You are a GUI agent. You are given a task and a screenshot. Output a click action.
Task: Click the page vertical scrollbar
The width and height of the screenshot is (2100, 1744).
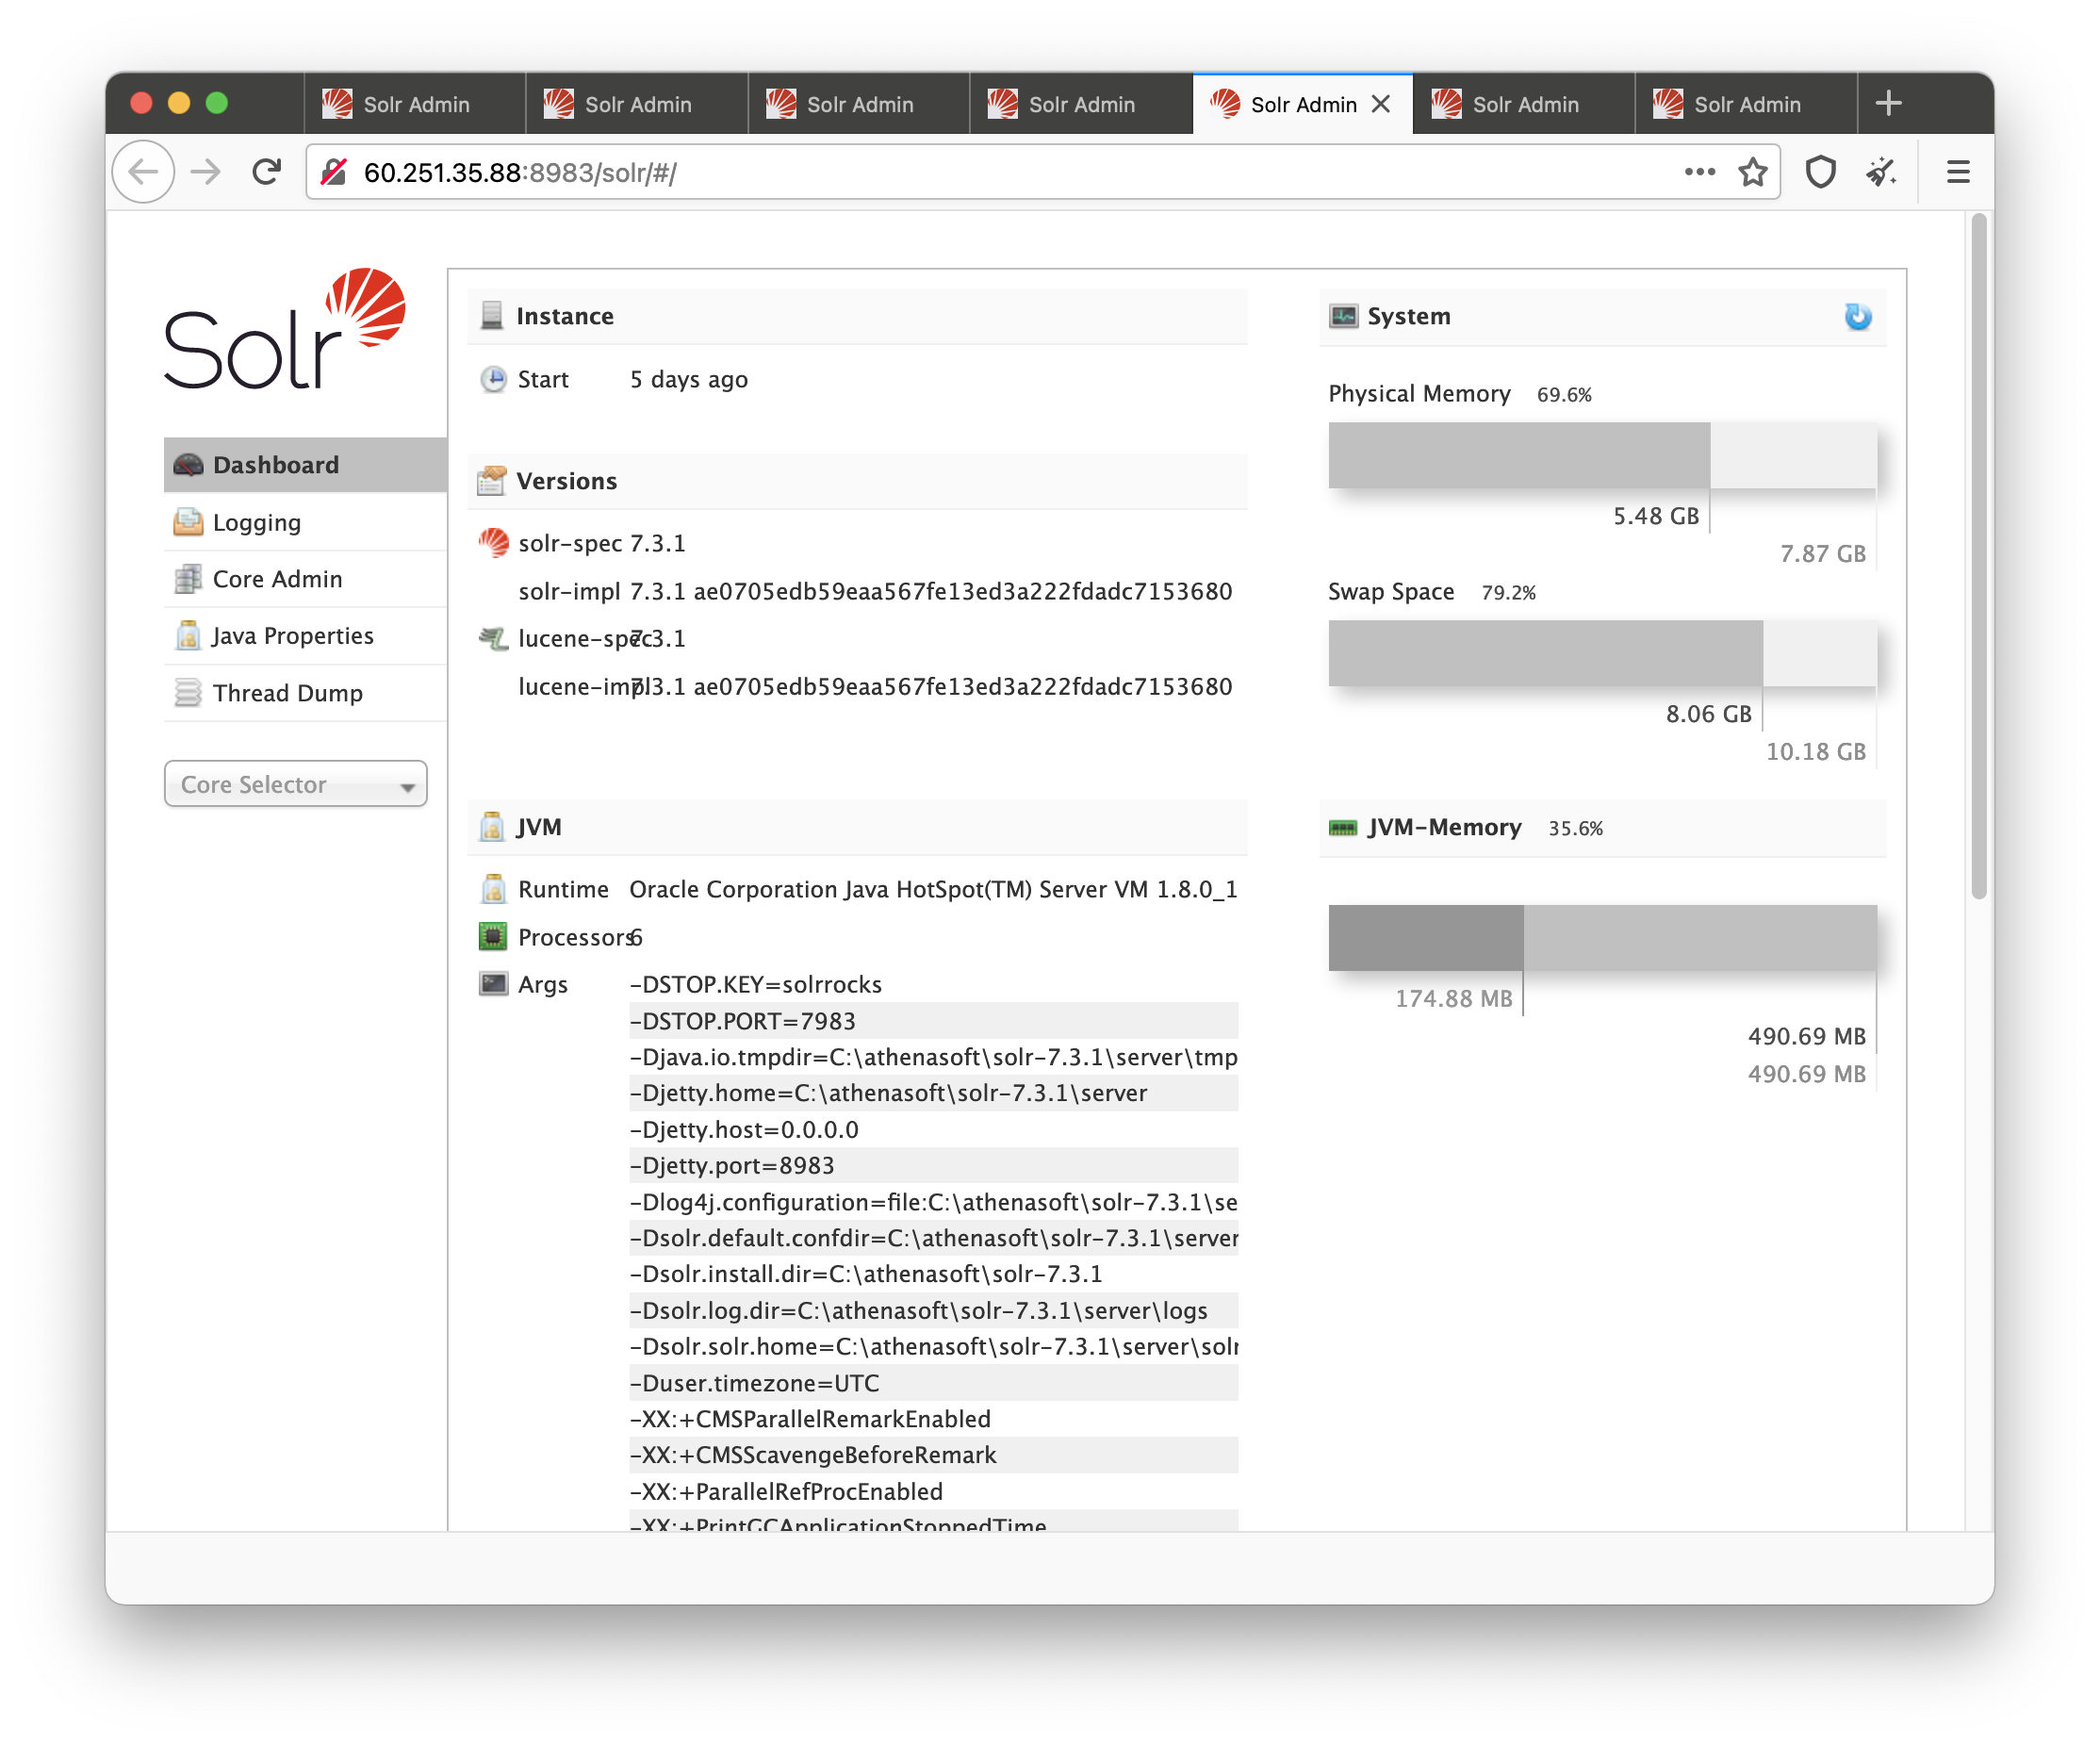(x=1978, y=556)
